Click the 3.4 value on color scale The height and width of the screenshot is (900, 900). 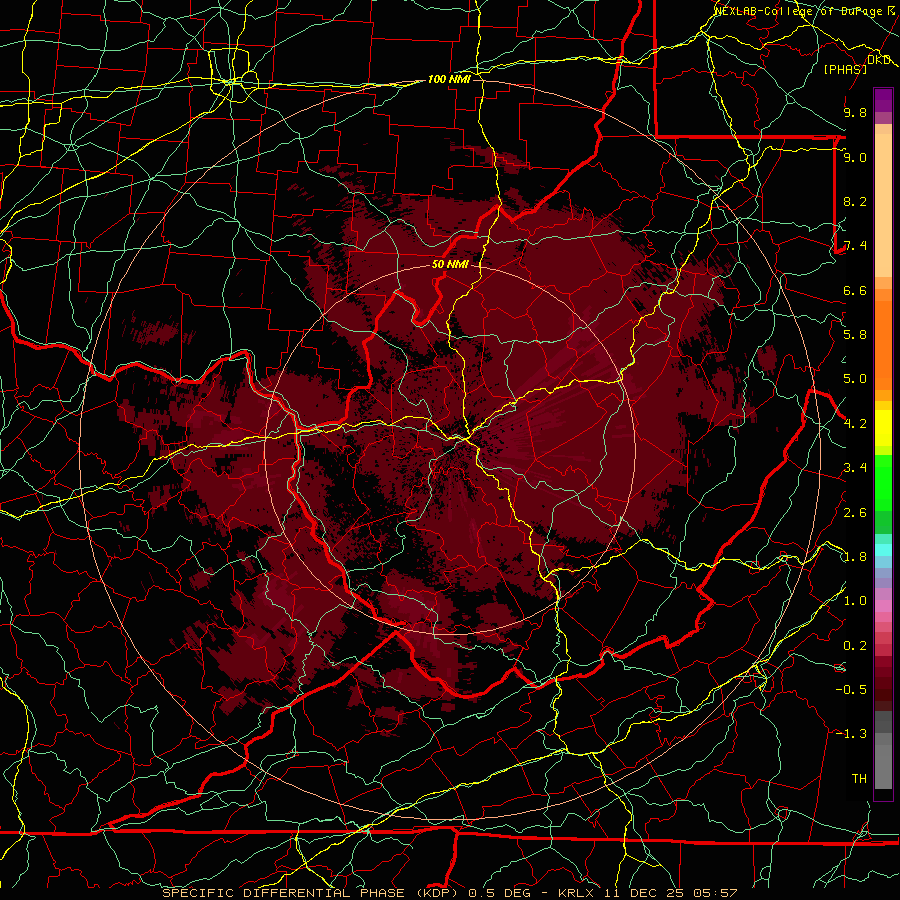[855, 468]
